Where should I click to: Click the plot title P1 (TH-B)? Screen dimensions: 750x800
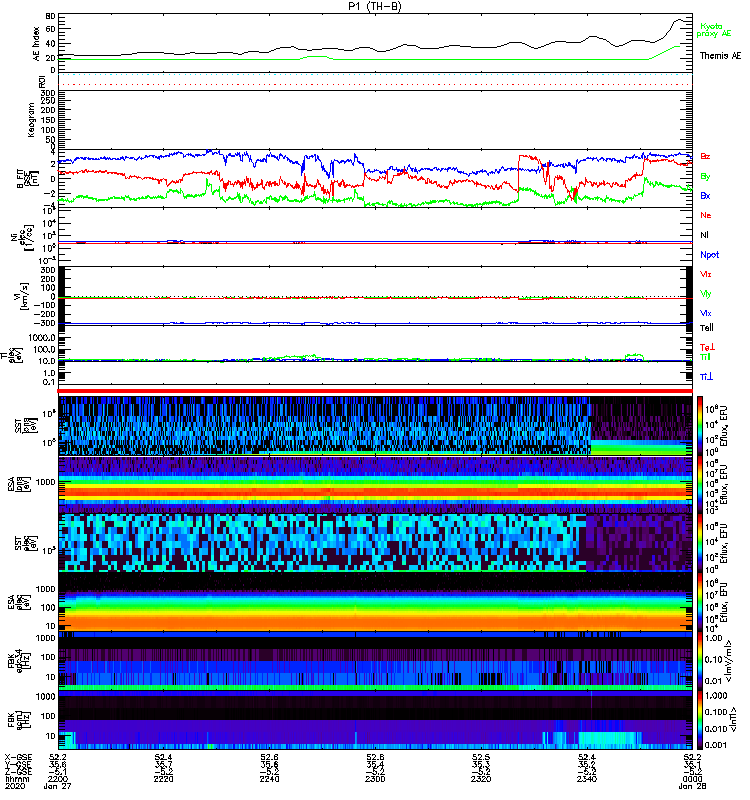point(375,6)
